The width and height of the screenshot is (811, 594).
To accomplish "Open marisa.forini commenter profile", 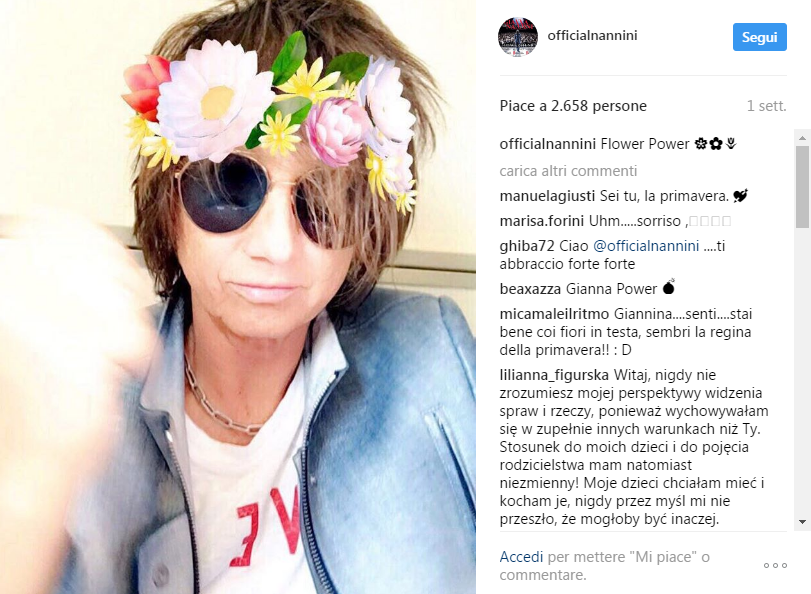I will click(542, 221).
